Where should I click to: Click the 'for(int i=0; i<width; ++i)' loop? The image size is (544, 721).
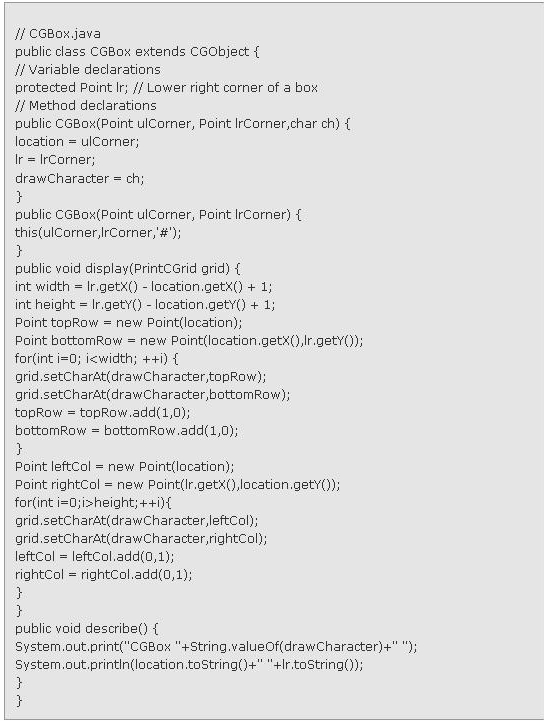97,359
